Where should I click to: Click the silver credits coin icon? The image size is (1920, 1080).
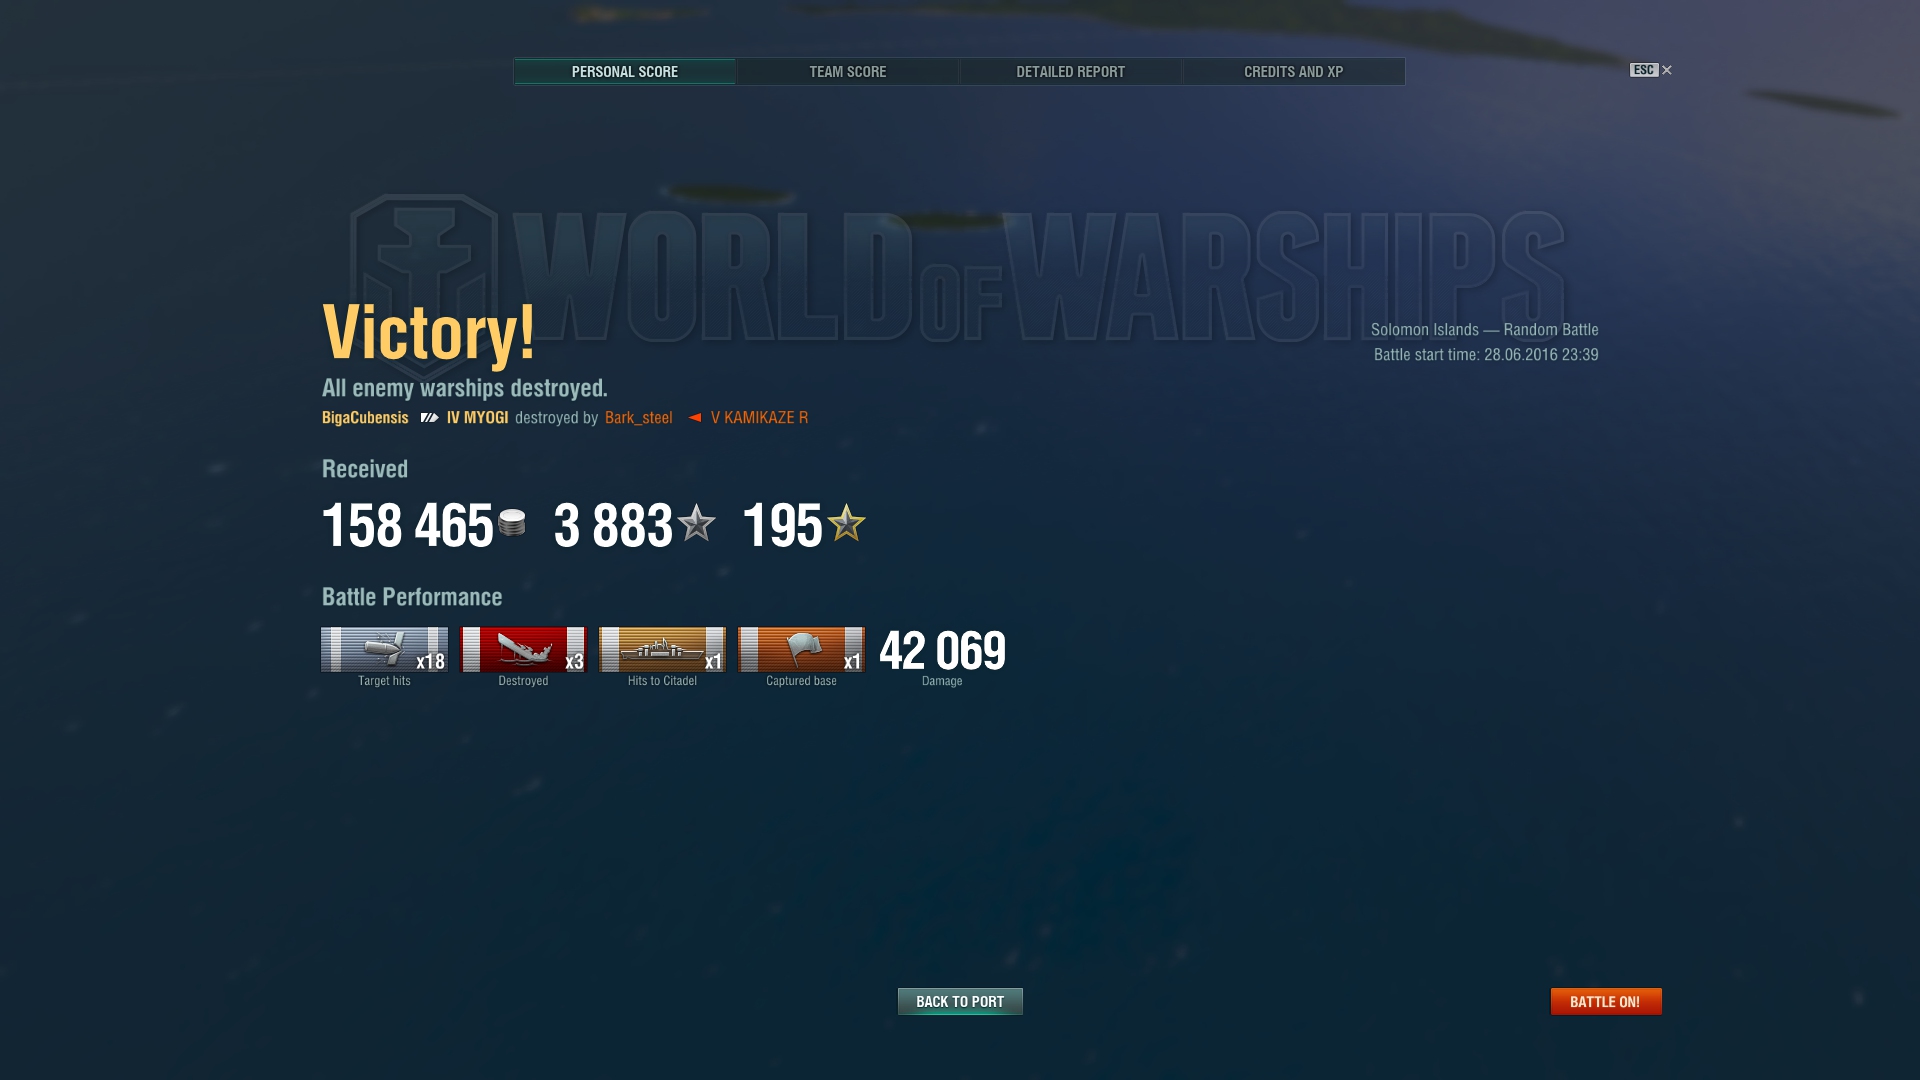click(512, 523)
